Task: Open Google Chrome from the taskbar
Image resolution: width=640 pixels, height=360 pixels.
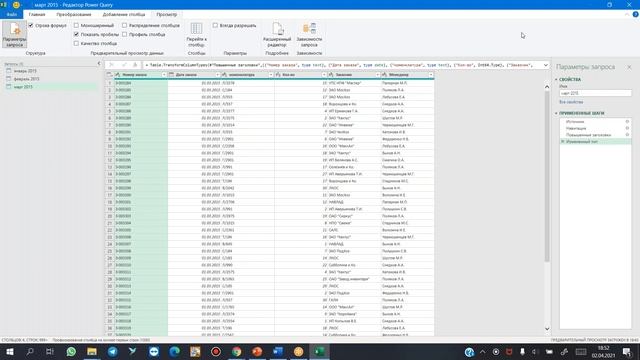Action: pos(236,351)
